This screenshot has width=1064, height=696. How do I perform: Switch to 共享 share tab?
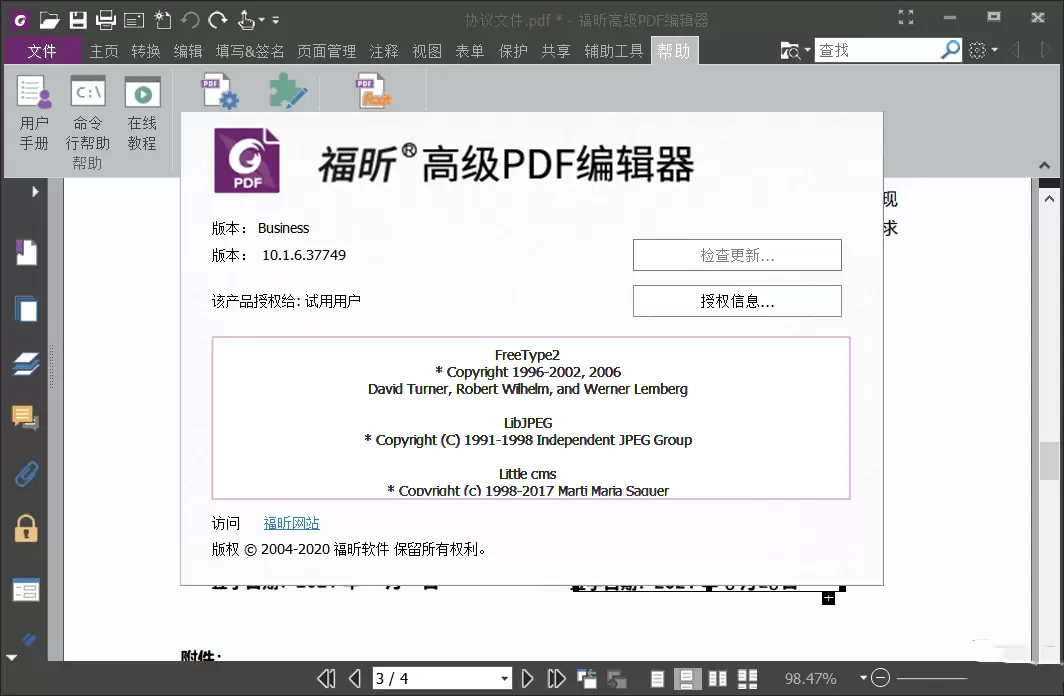[x=556, y=51]
